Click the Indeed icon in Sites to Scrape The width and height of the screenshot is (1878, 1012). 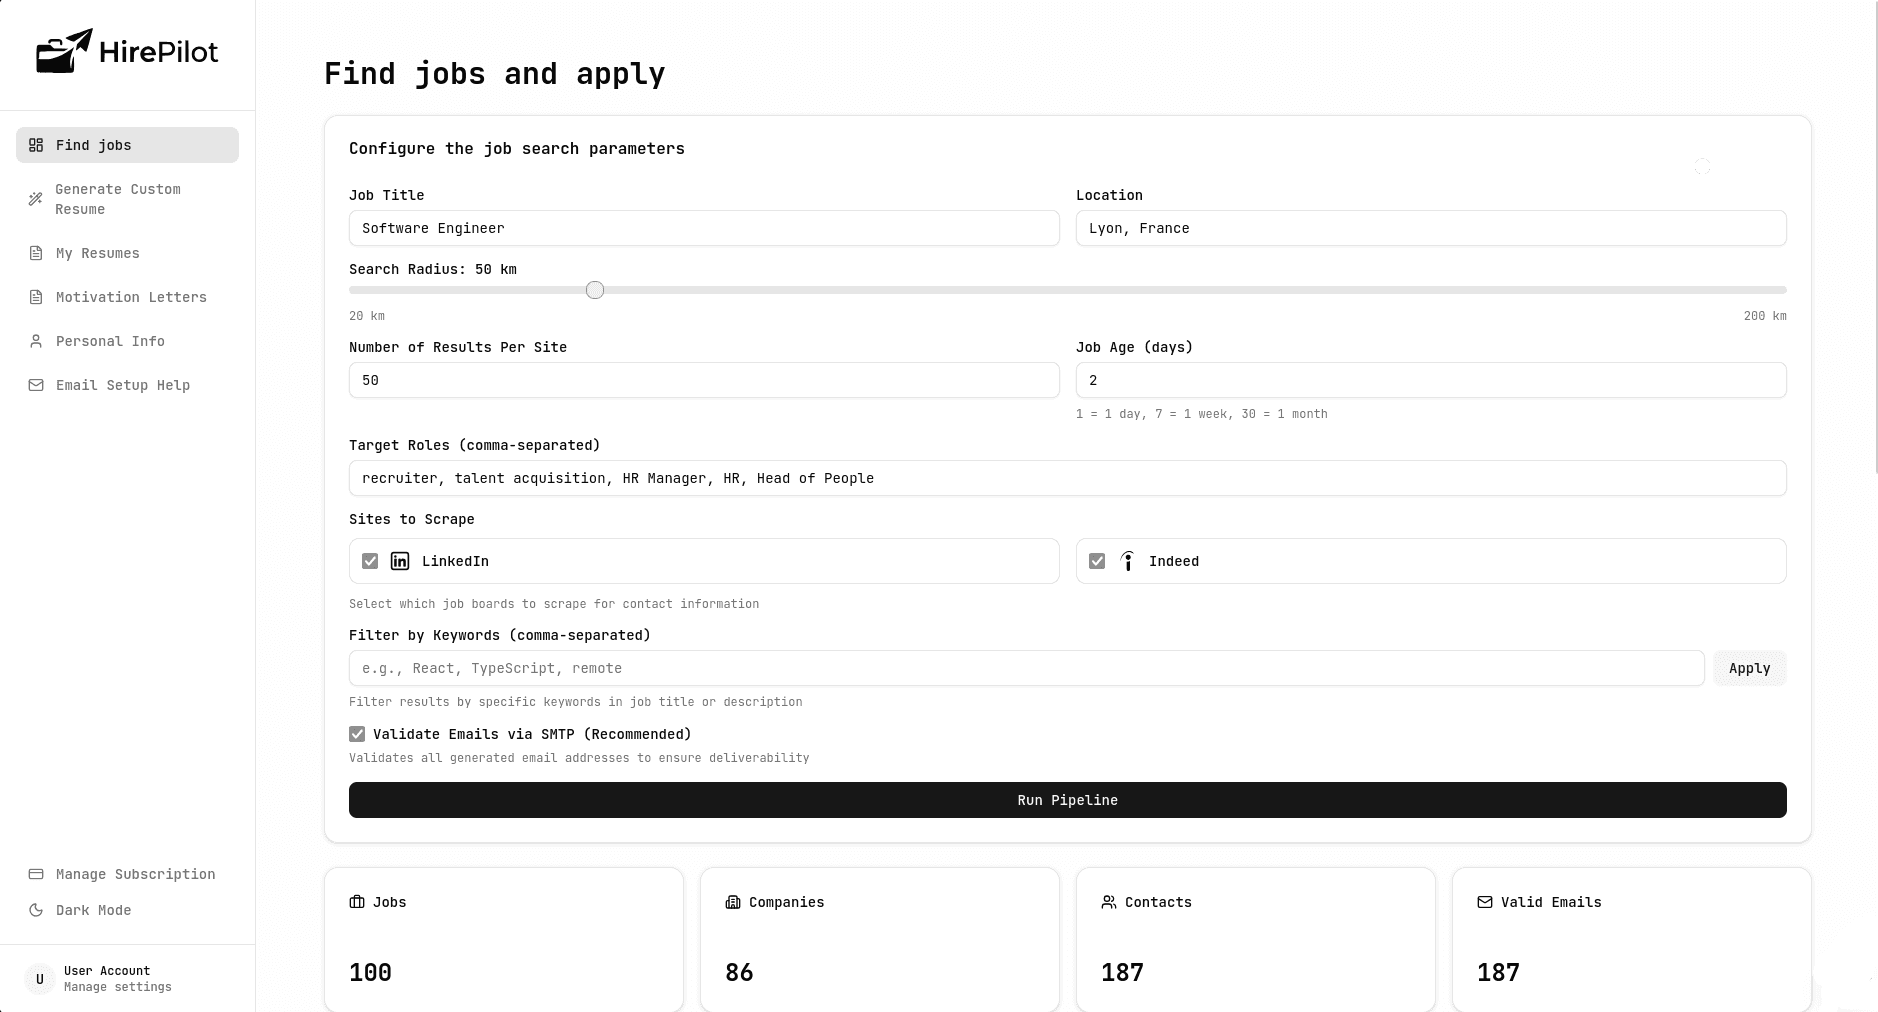pos(1128,561)
